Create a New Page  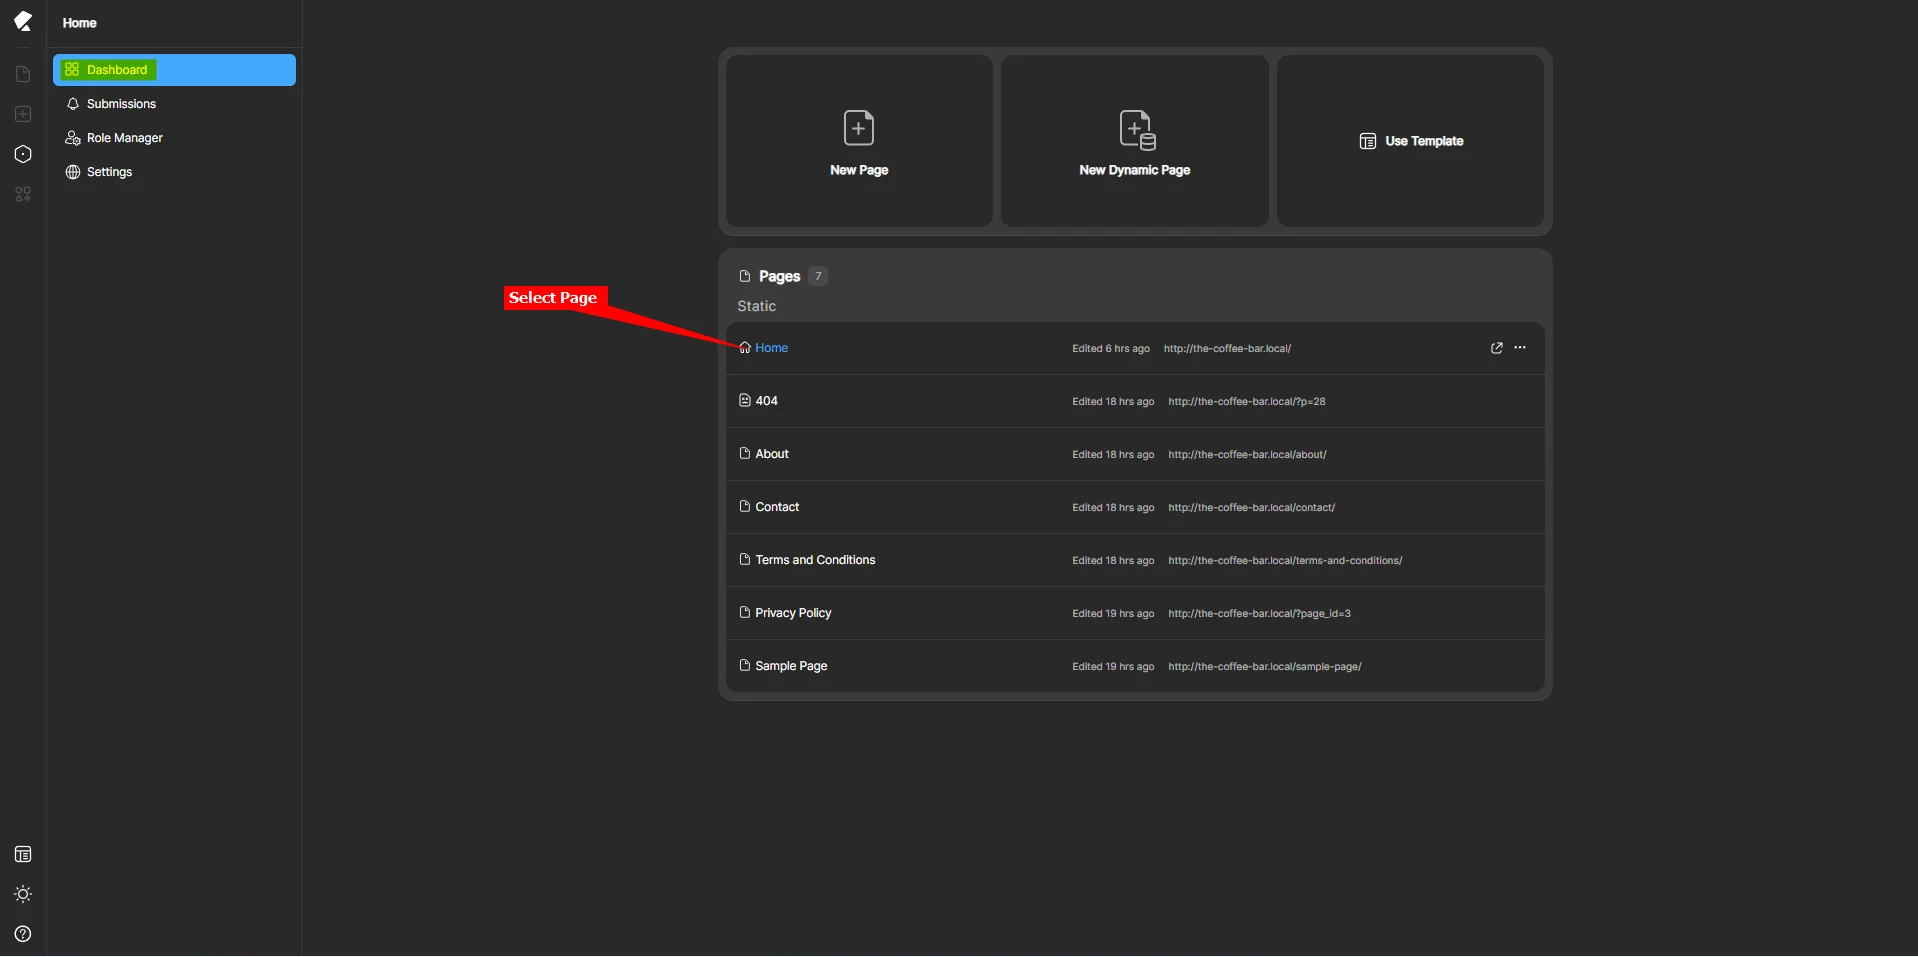859,141
